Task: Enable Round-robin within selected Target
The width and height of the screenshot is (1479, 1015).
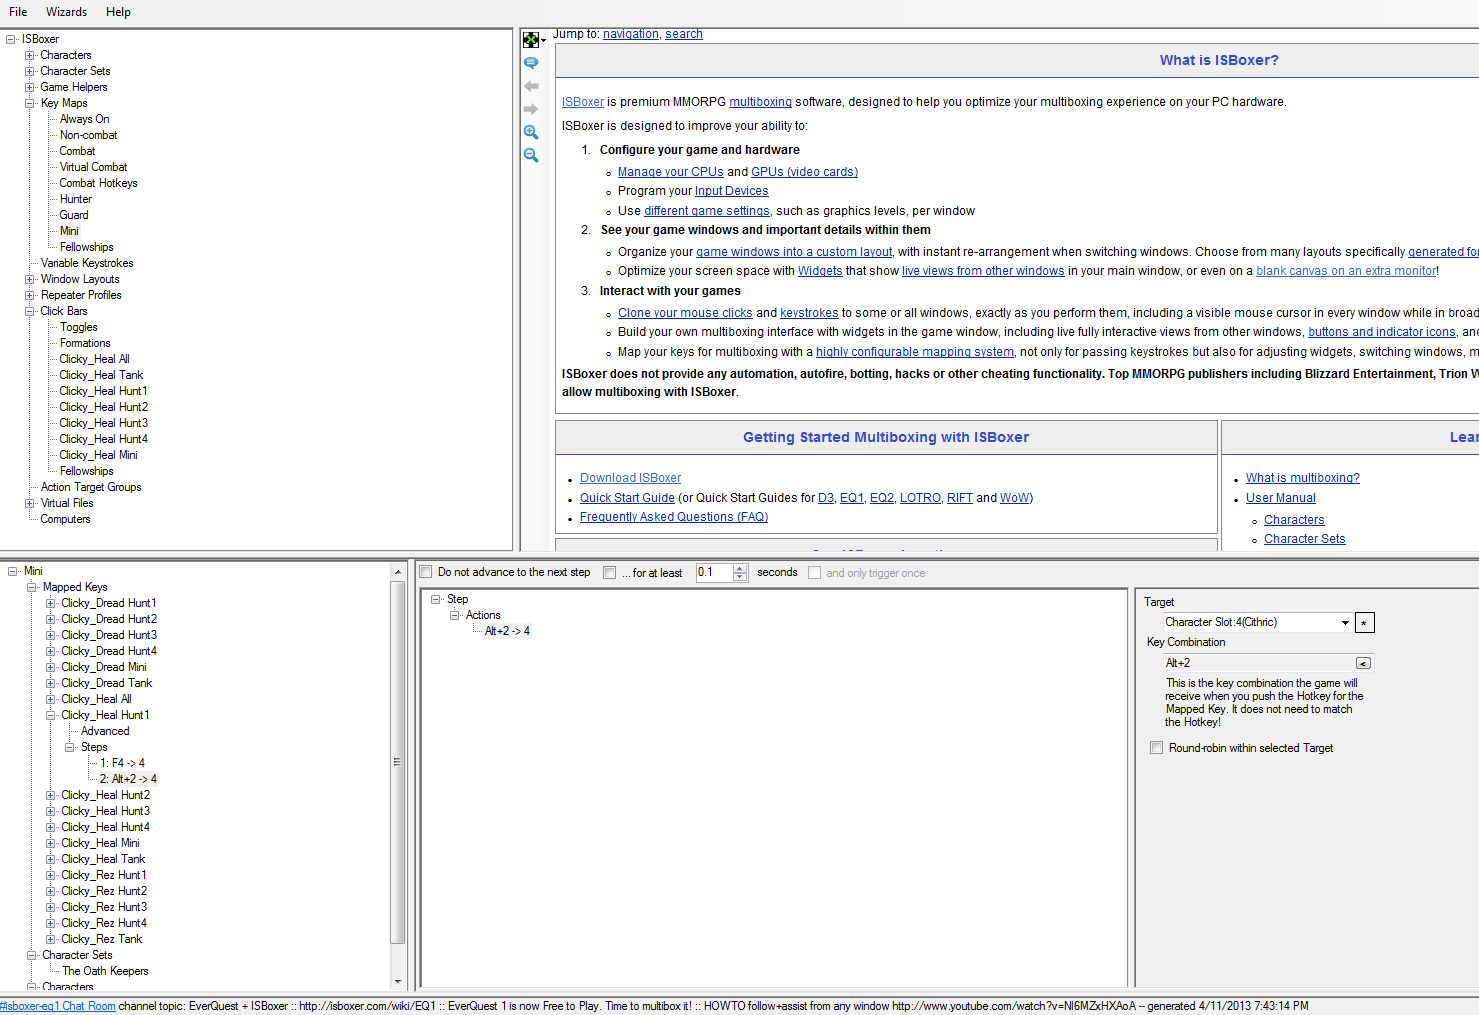Action: coord(1157,748)
